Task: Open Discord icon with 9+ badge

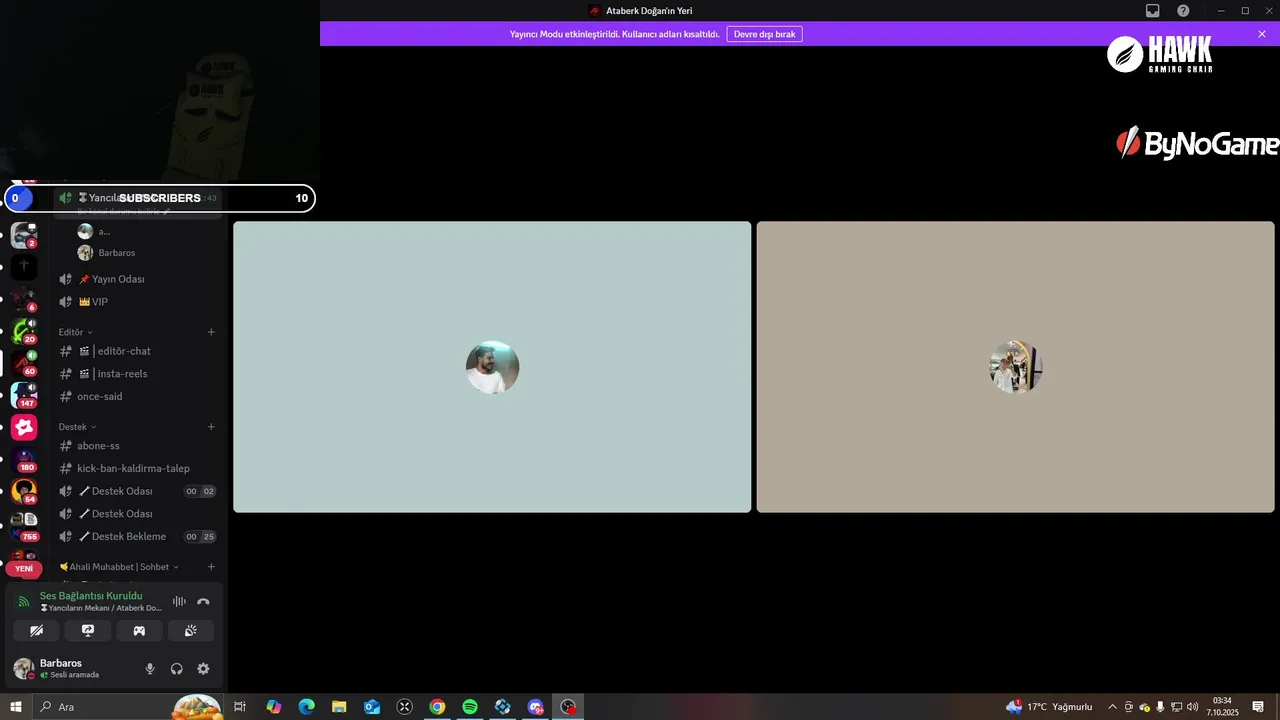Action: (x=536, y=707)
